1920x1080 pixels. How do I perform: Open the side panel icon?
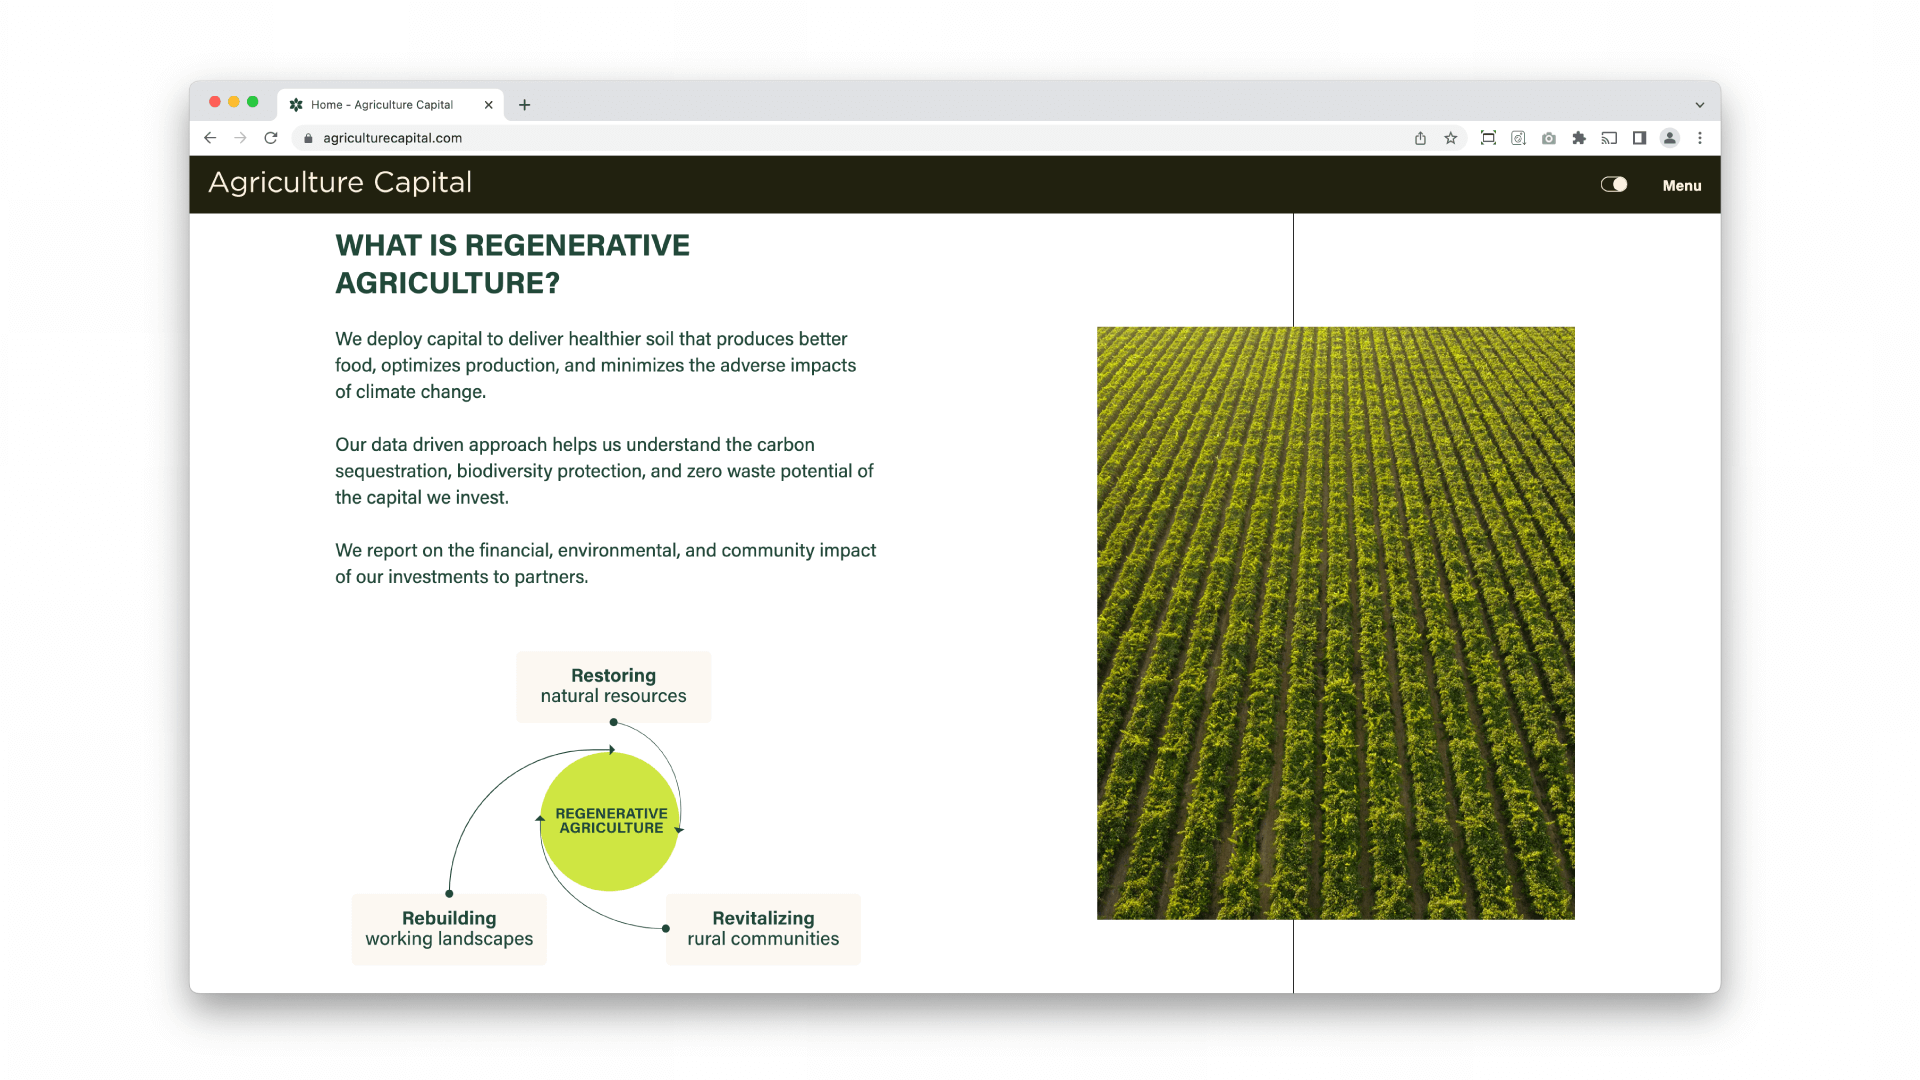(x=1639, y=138)
